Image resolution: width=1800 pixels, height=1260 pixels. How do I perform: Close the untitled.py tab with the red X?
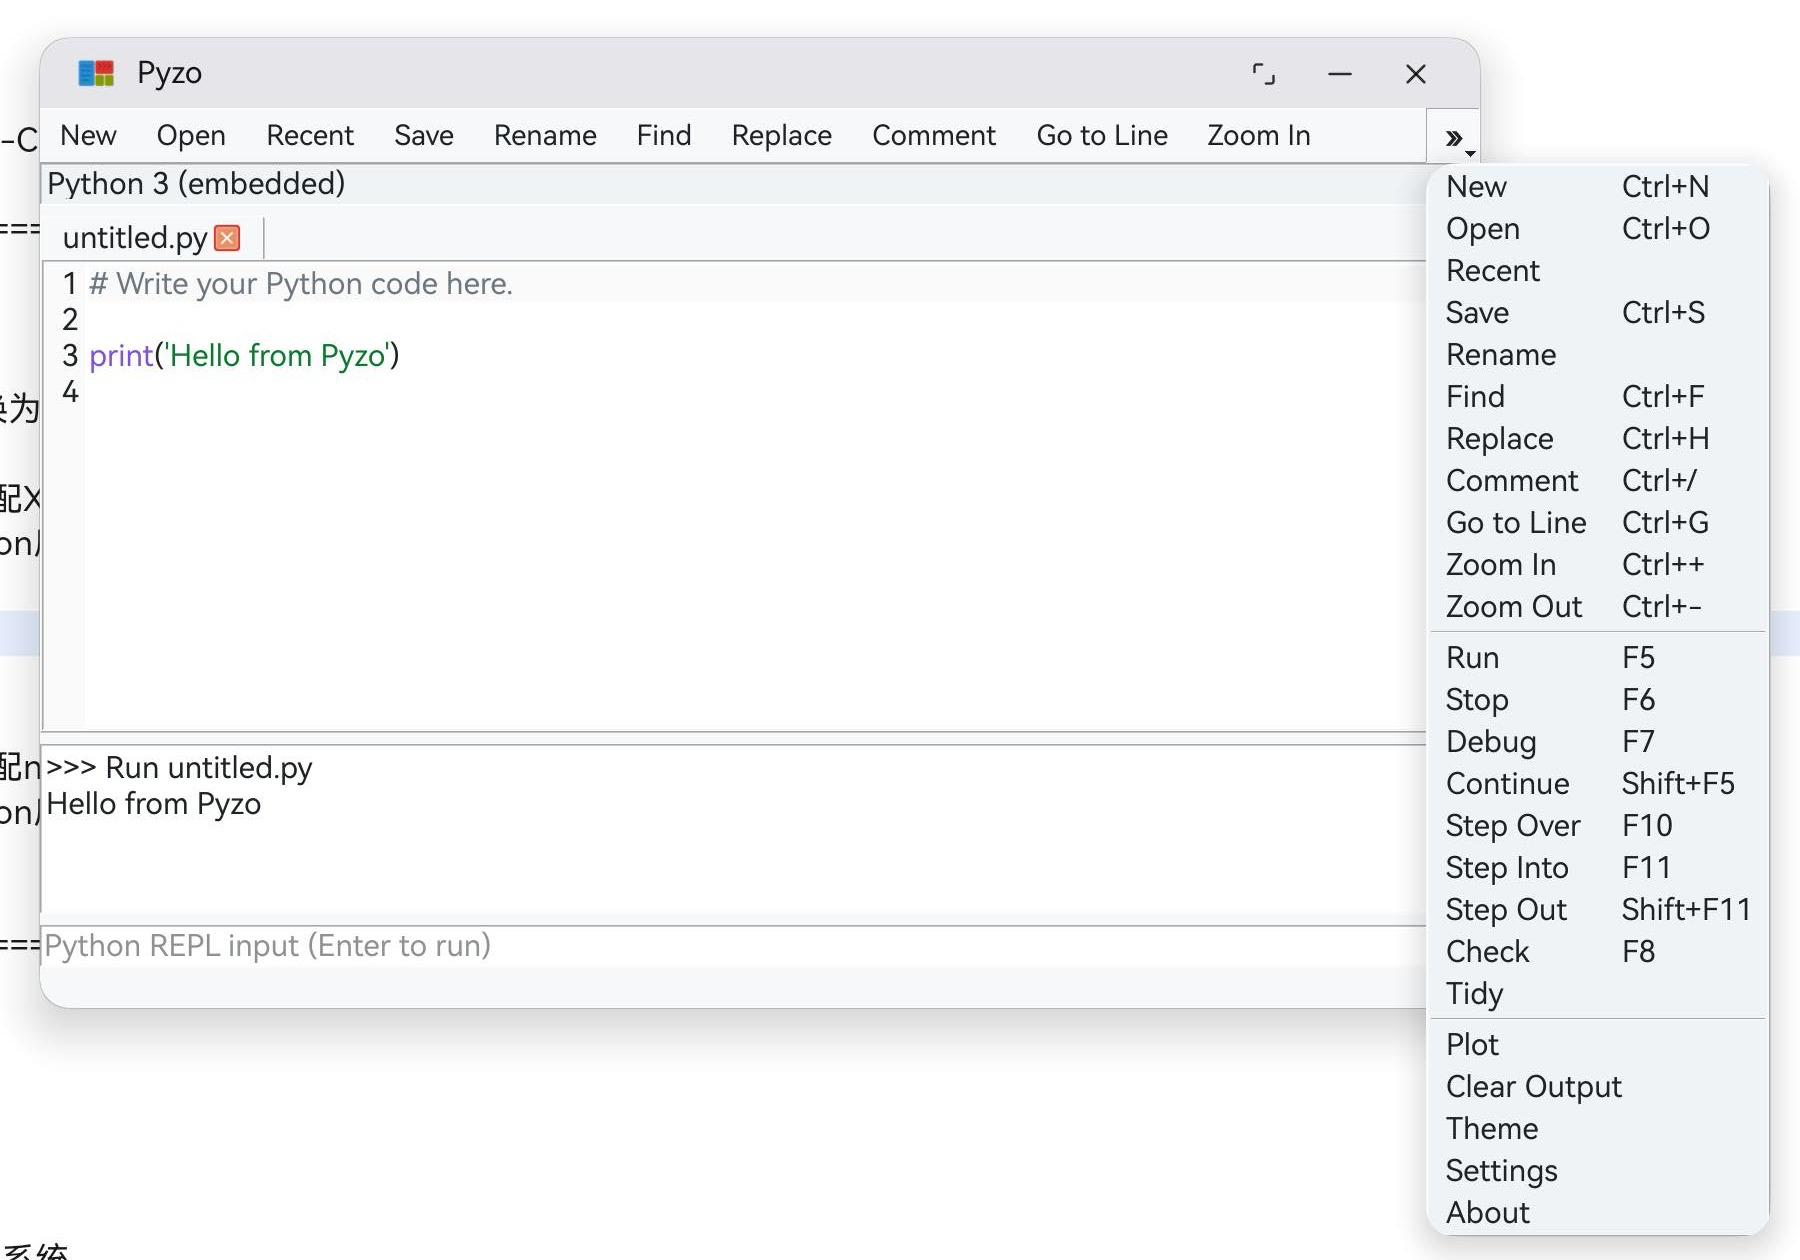pos(228,238)
